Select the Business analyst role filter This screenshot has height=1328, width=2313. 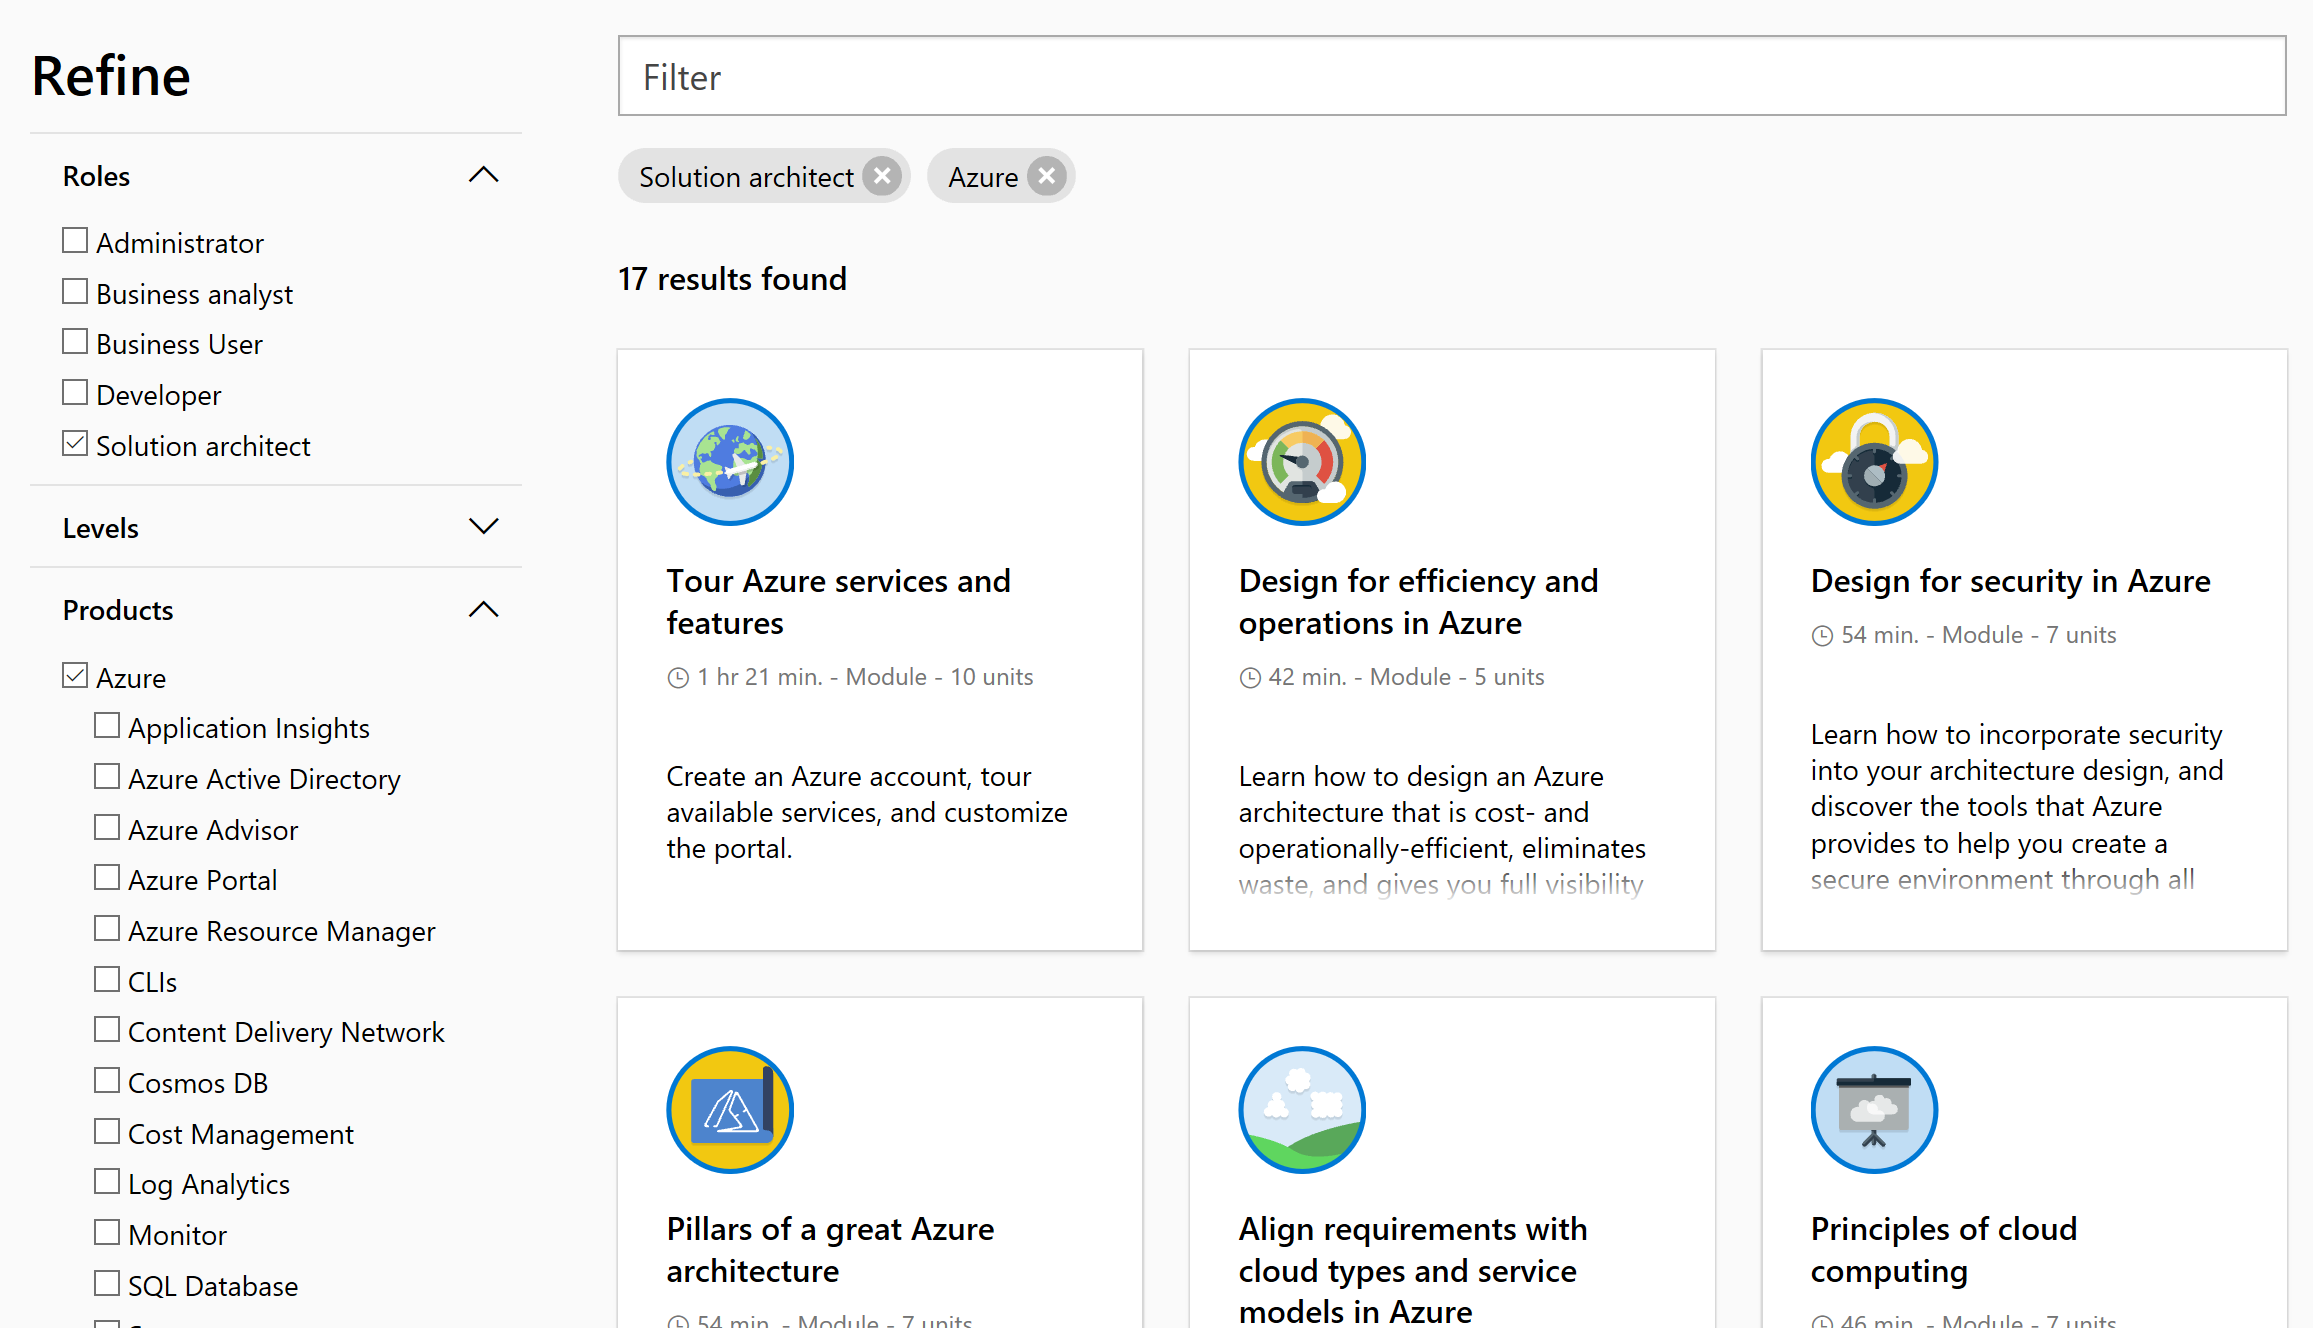[x=74, y=290]
